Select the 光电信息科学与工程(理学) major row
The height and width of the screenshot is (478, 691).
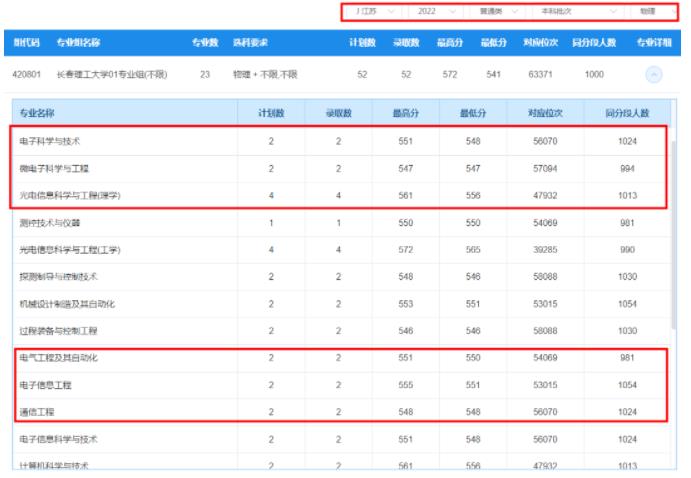(x=70, y=195)
